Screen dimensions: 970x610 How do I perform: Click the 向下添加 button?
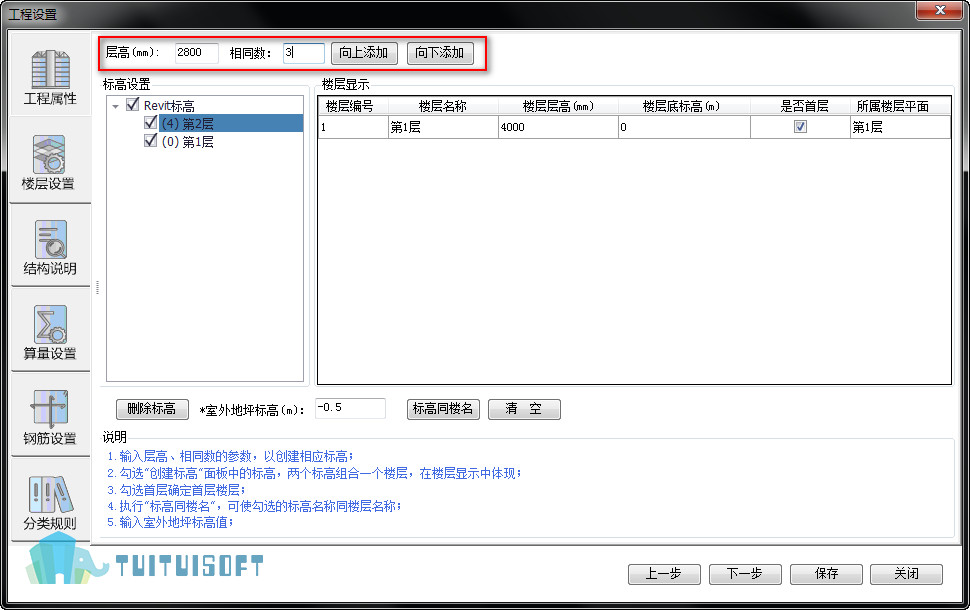point(440,53)
